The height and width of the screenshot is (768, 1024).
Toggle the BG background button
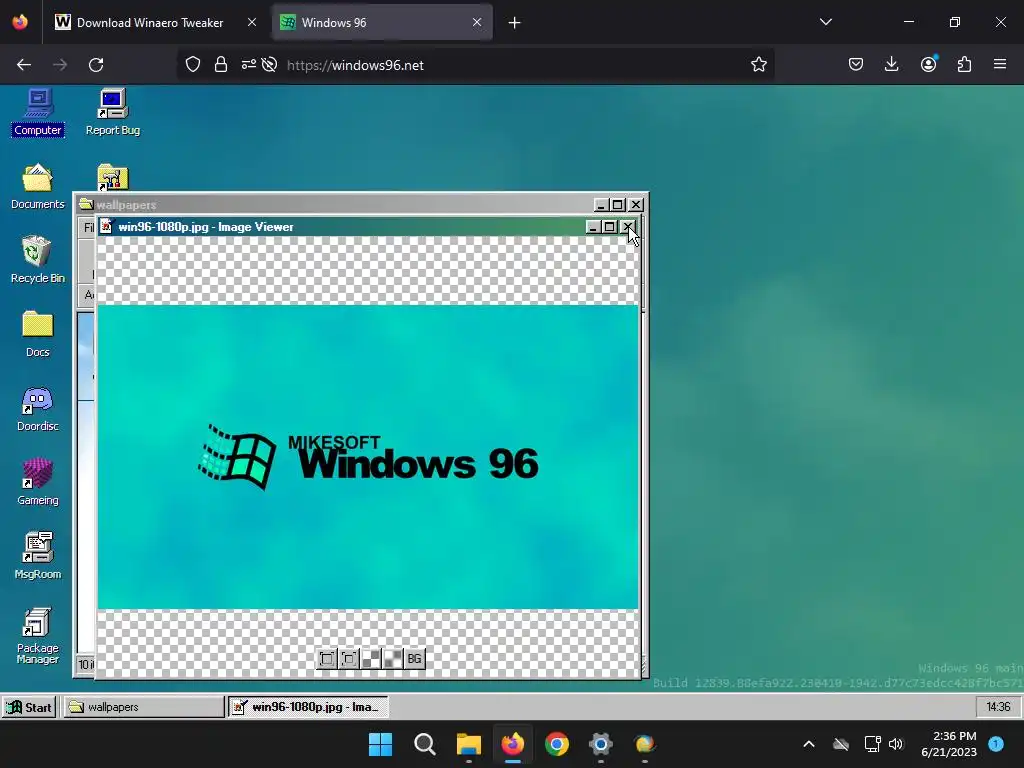click(x=415, y=658)
